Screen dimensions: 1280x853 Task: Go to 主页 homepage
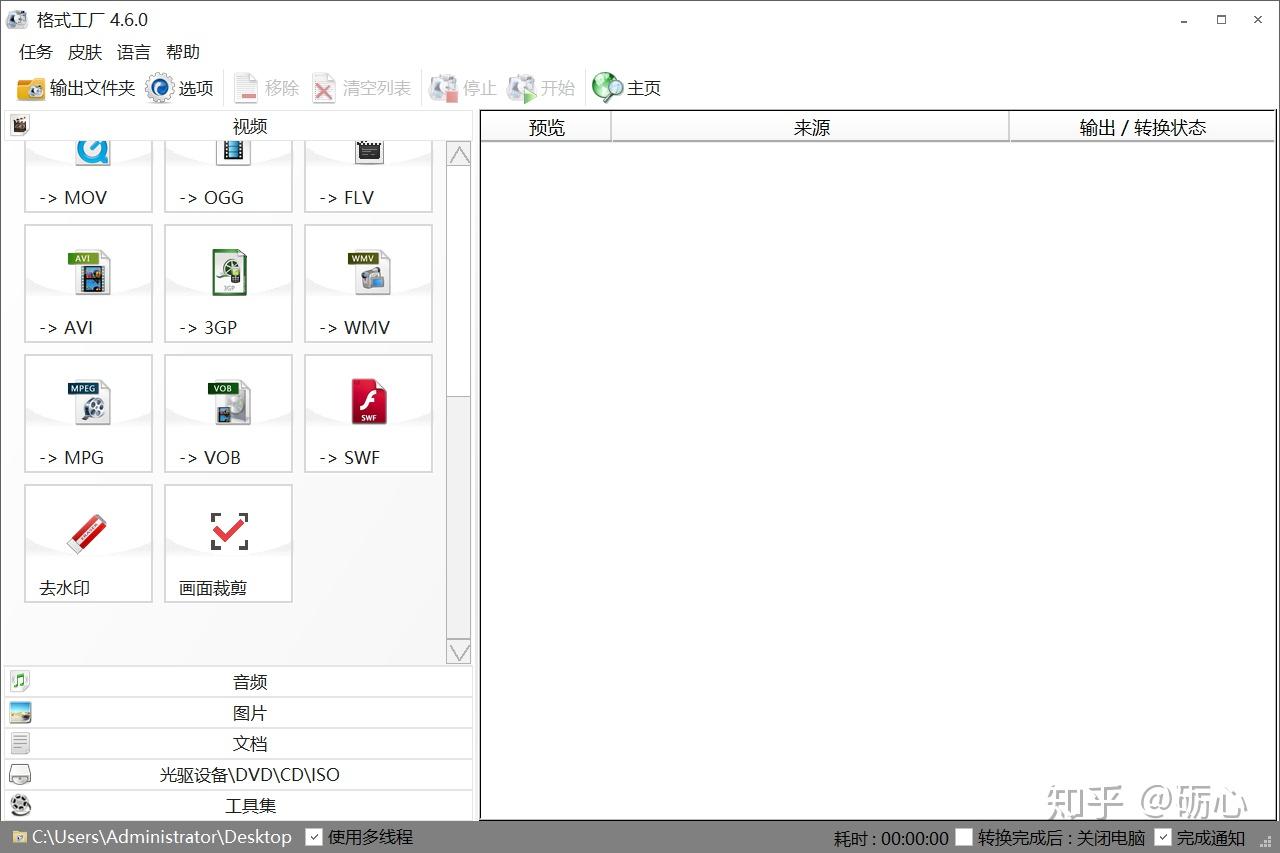626,88
